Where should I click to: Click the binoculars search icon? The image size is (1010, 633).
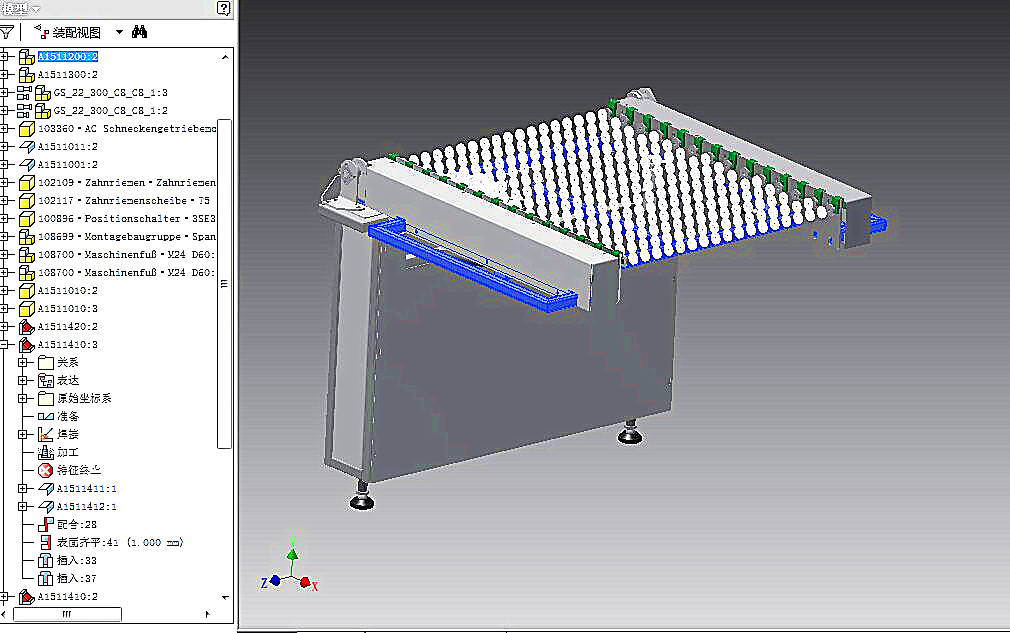[139, 31]
